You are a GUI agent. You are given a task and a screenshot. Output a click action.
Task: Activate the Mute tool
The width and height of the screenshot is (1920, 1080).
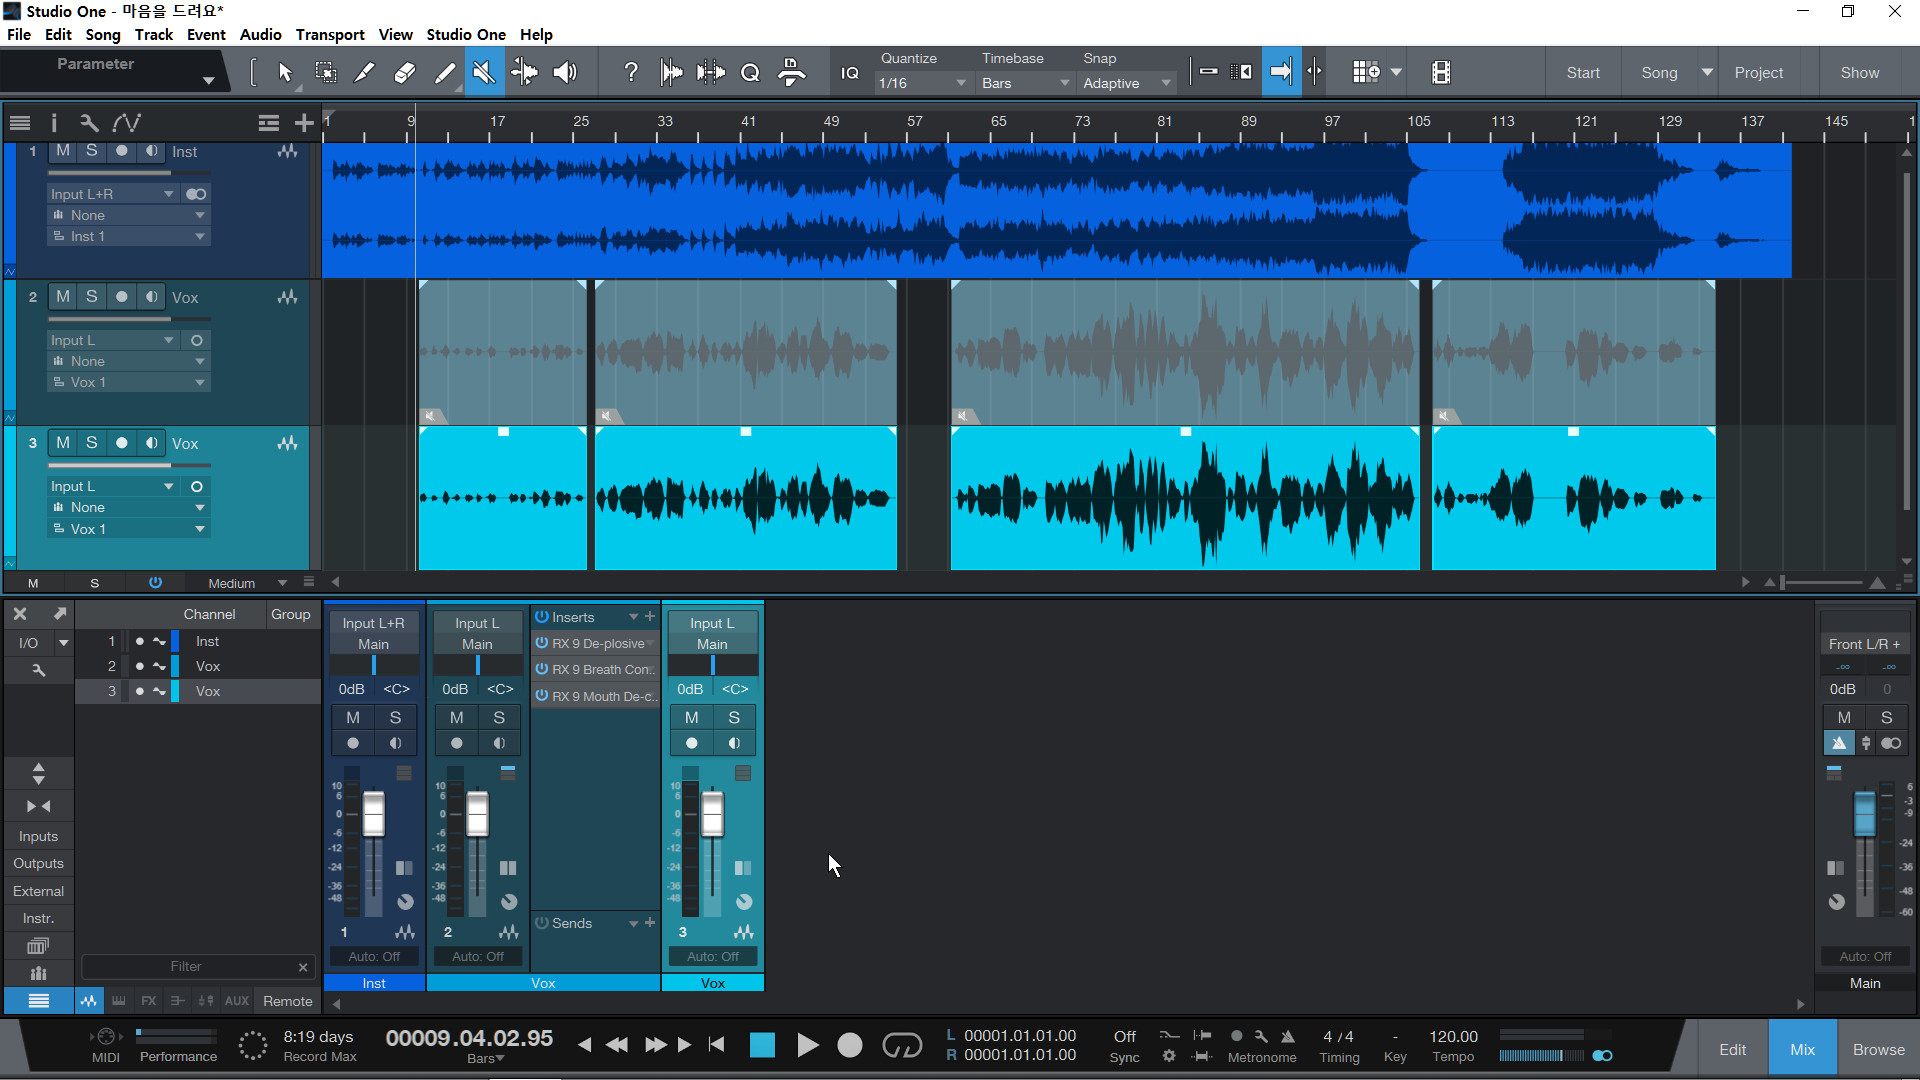[x=484, y=72]
